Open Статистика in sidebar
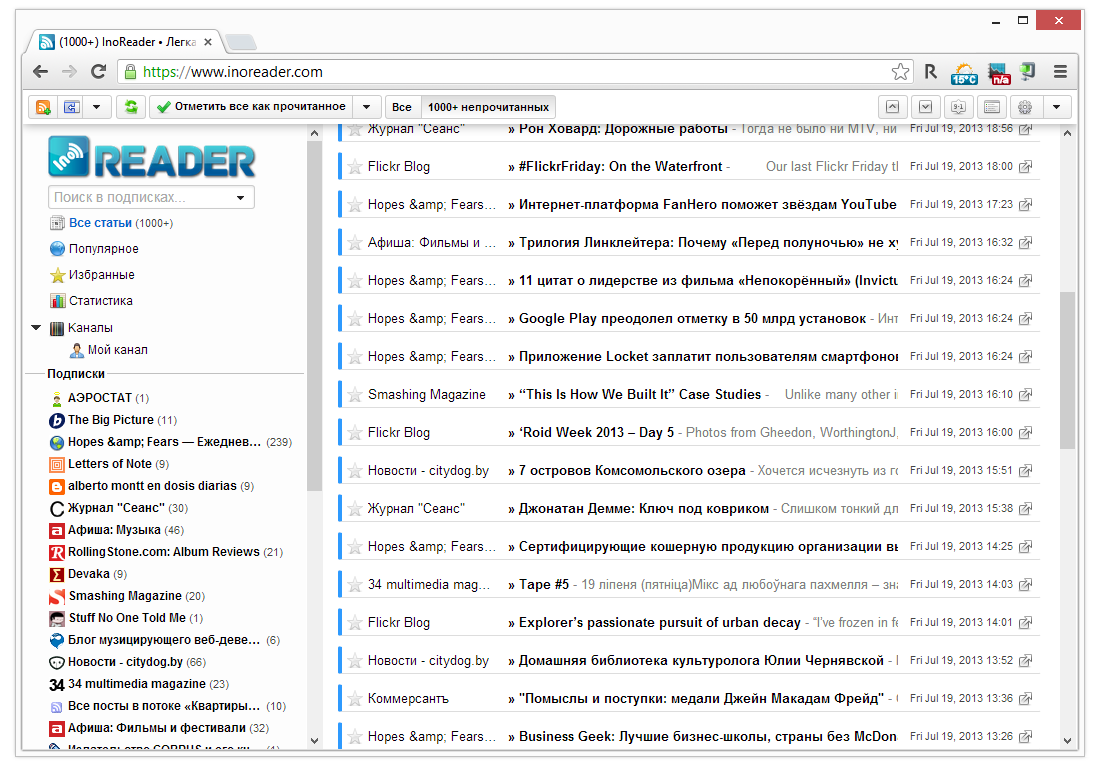1102x764 pixels. [101, 301]
